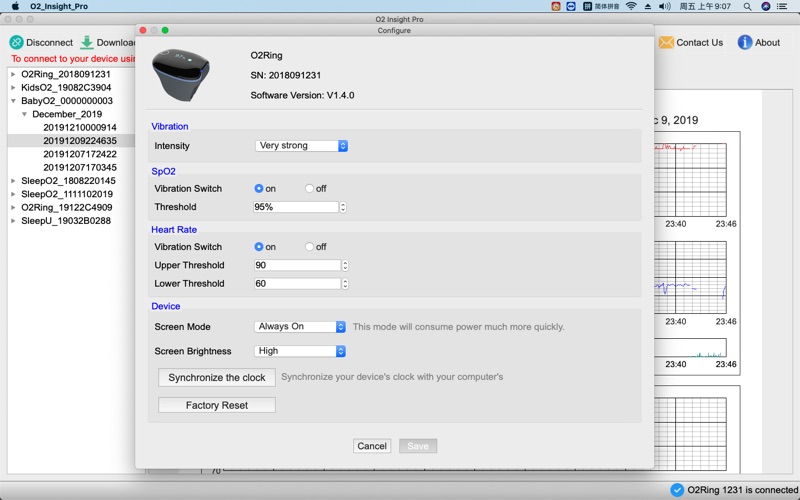Open the Screen Brightness dropdown

(300, 351)
